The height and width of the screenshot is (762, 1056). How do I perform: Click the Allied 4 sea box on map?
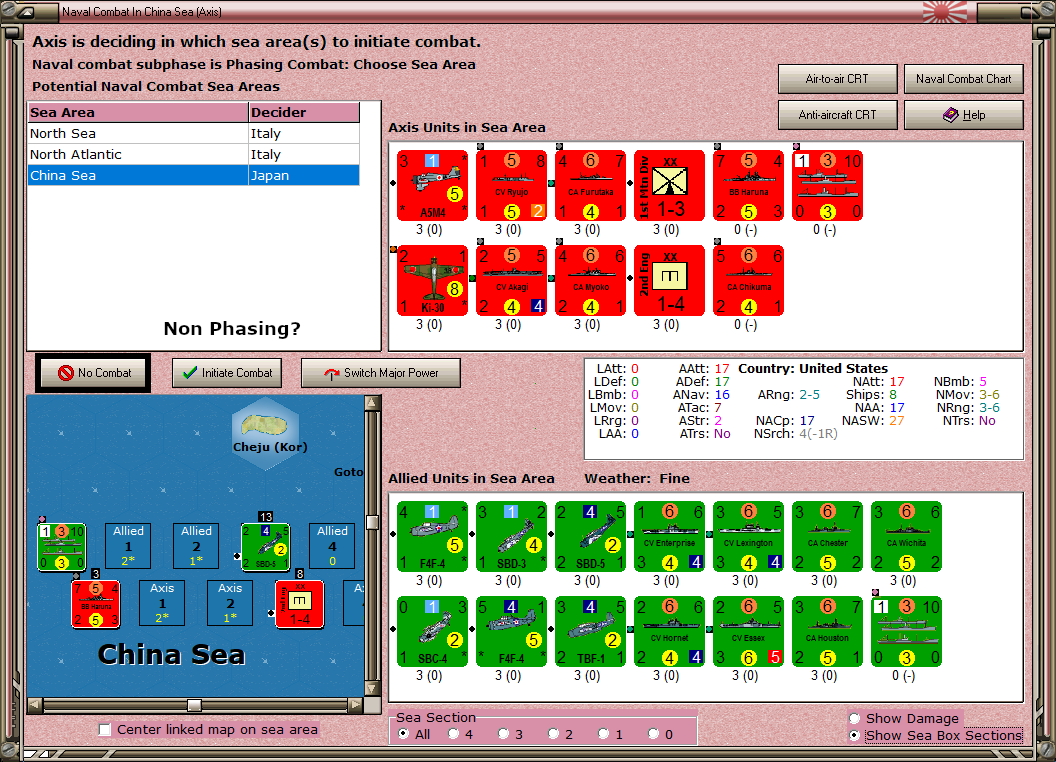click(332, 546)
